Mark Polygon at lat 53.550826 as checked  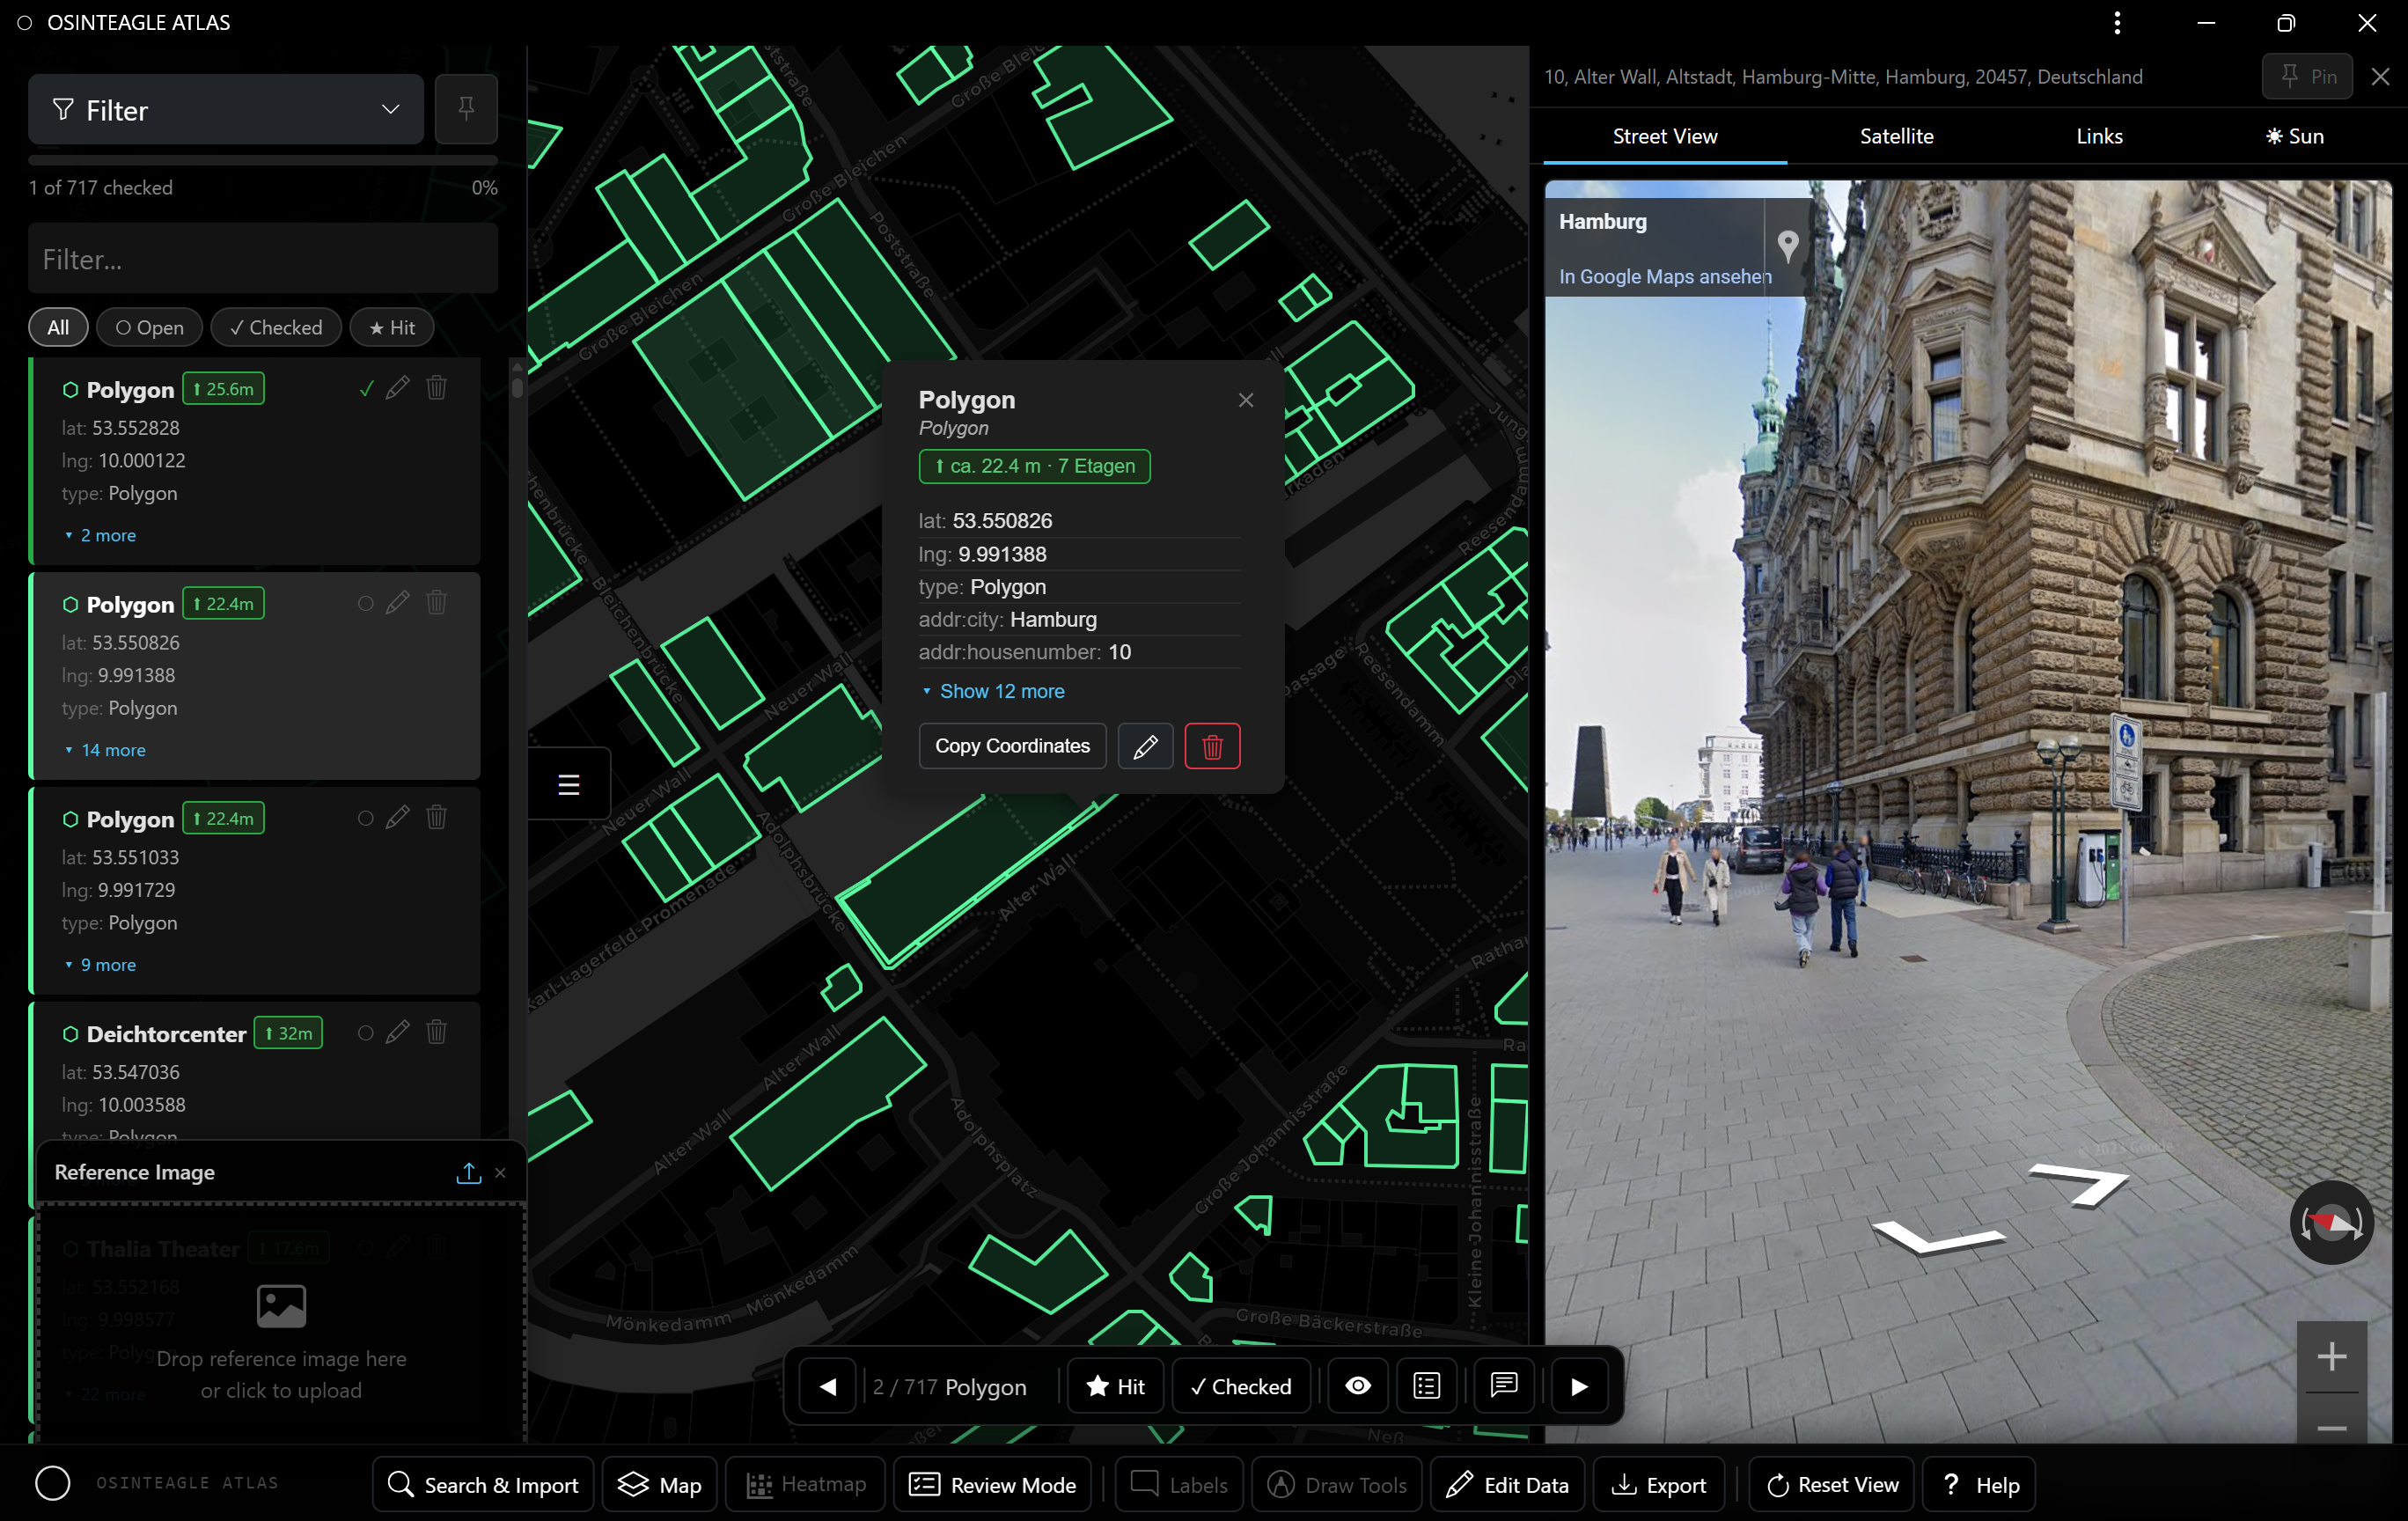366,604
